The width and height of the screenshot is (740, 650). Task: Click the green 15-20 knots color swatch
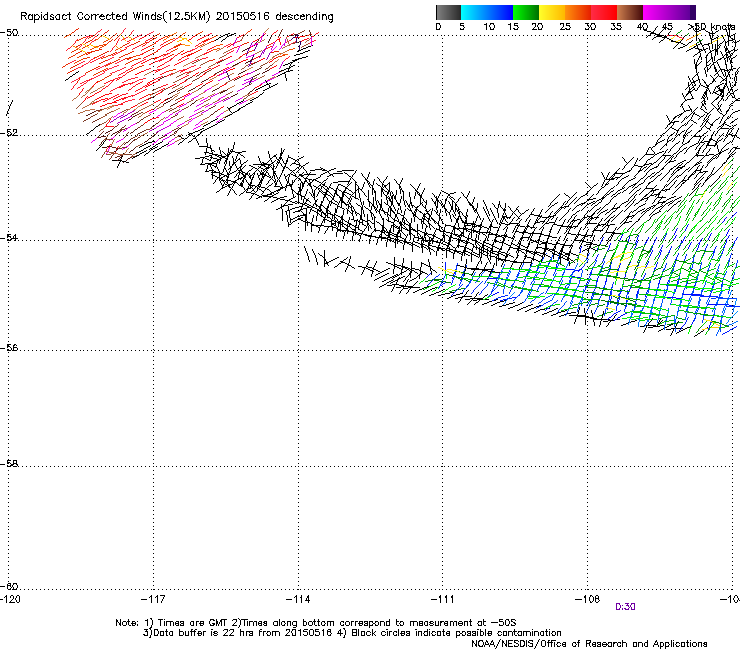(526, 12)
